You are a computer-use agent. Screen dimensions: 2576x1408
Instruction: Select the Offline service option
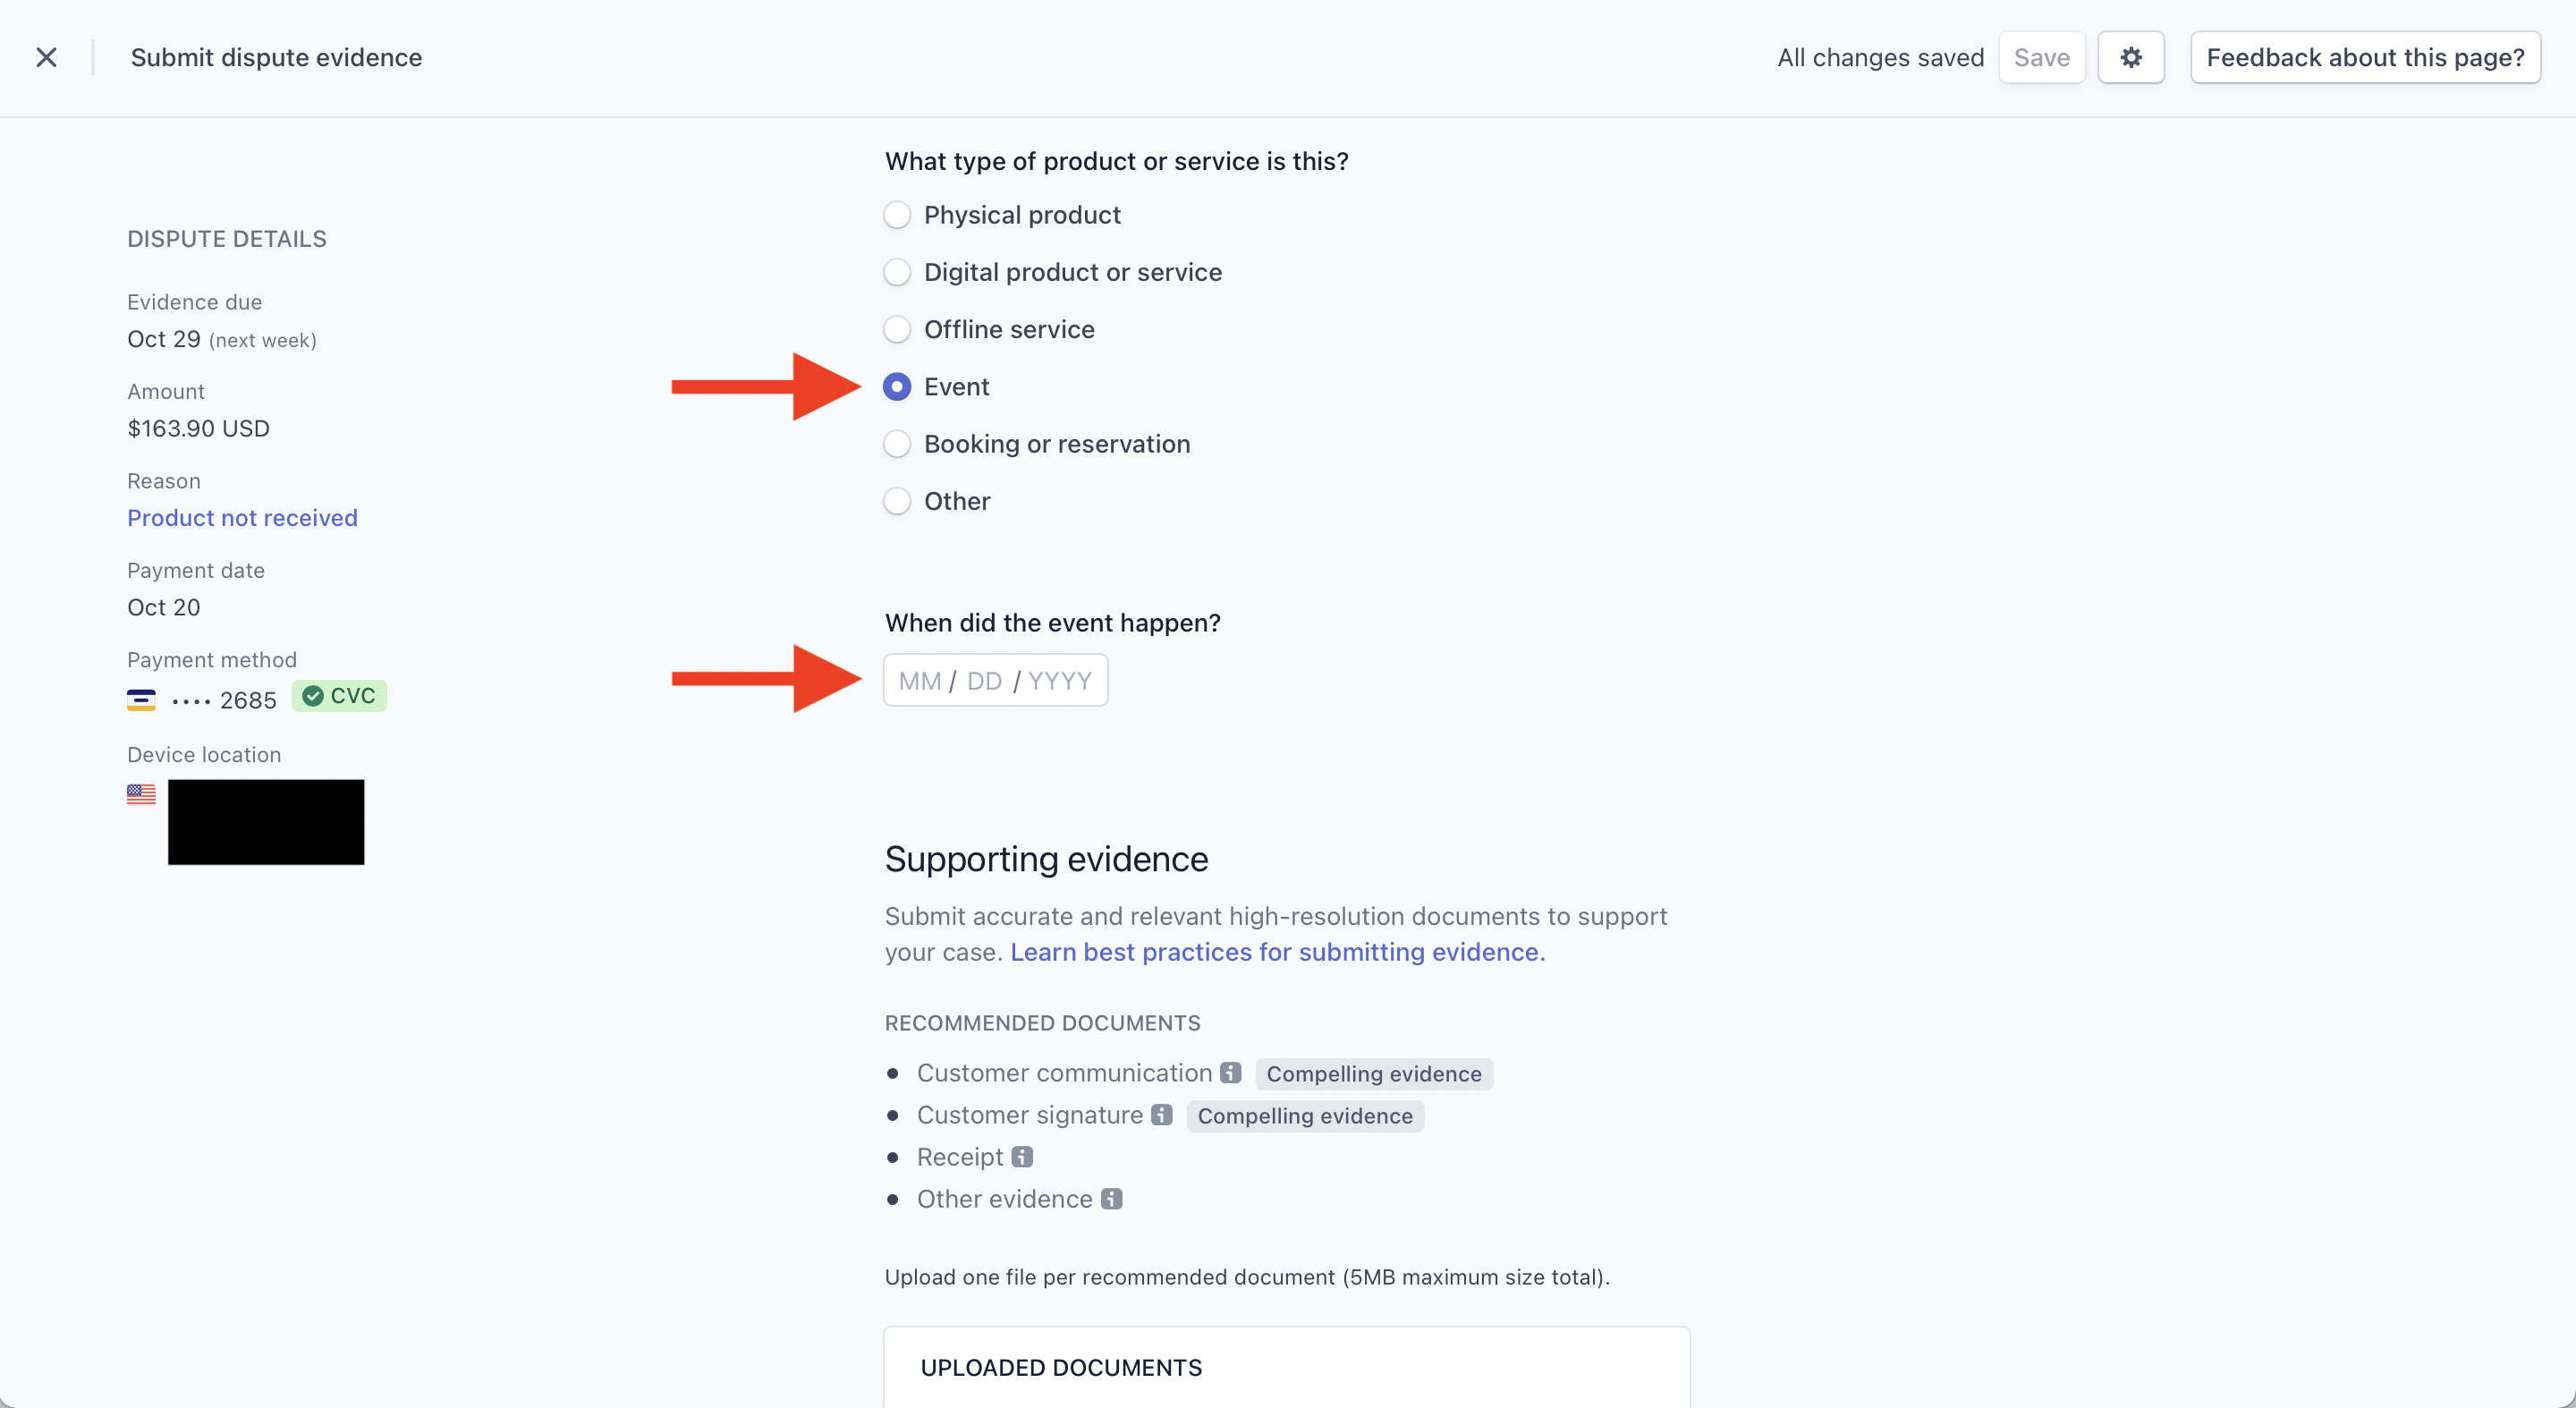coord(897,329)
